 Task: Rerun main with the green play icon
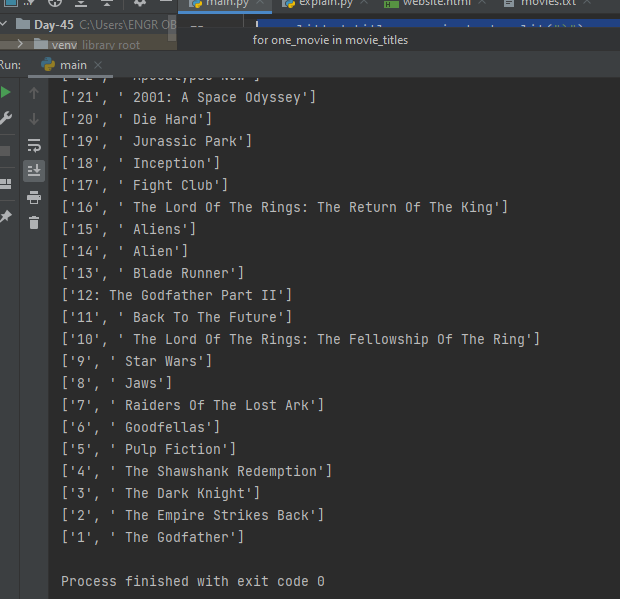click(x=5, y=93)
